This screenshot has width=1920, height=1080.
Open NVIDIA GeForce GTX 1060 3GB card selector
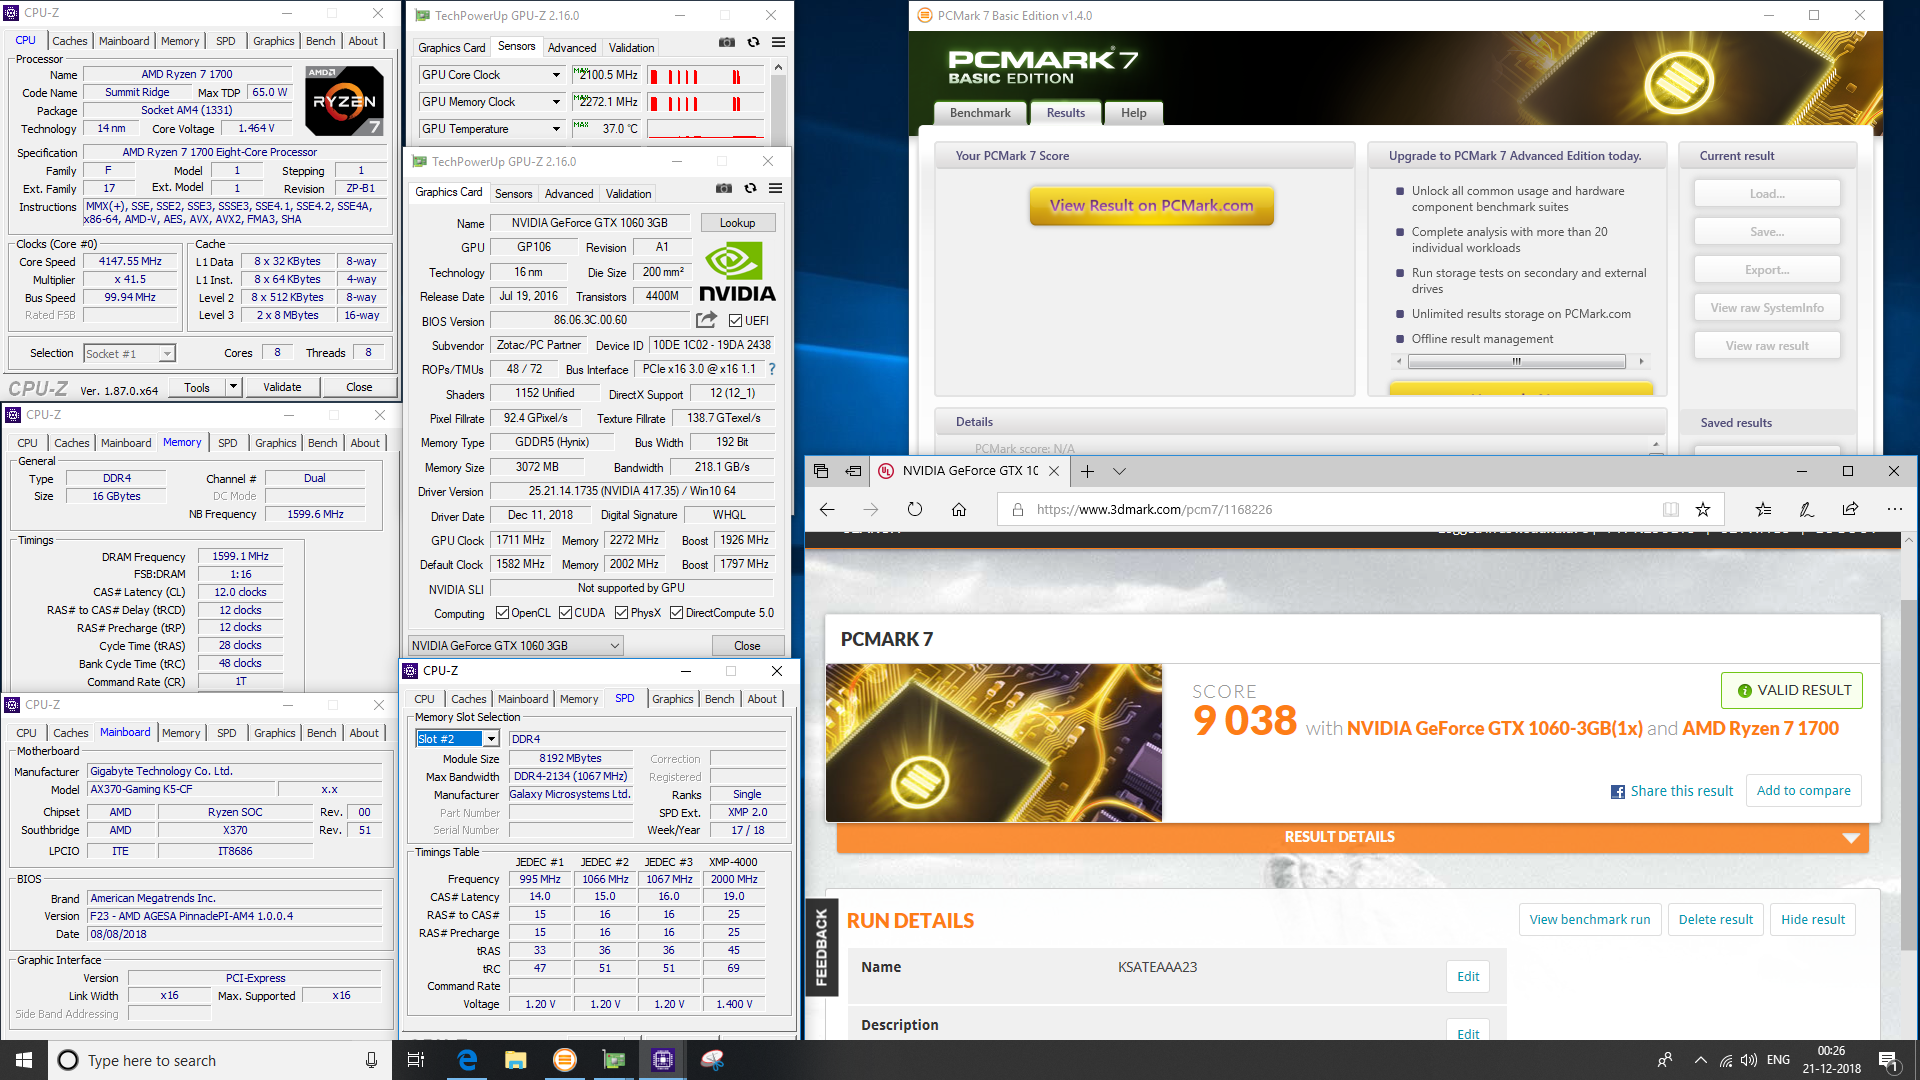[x=515, y=646]
